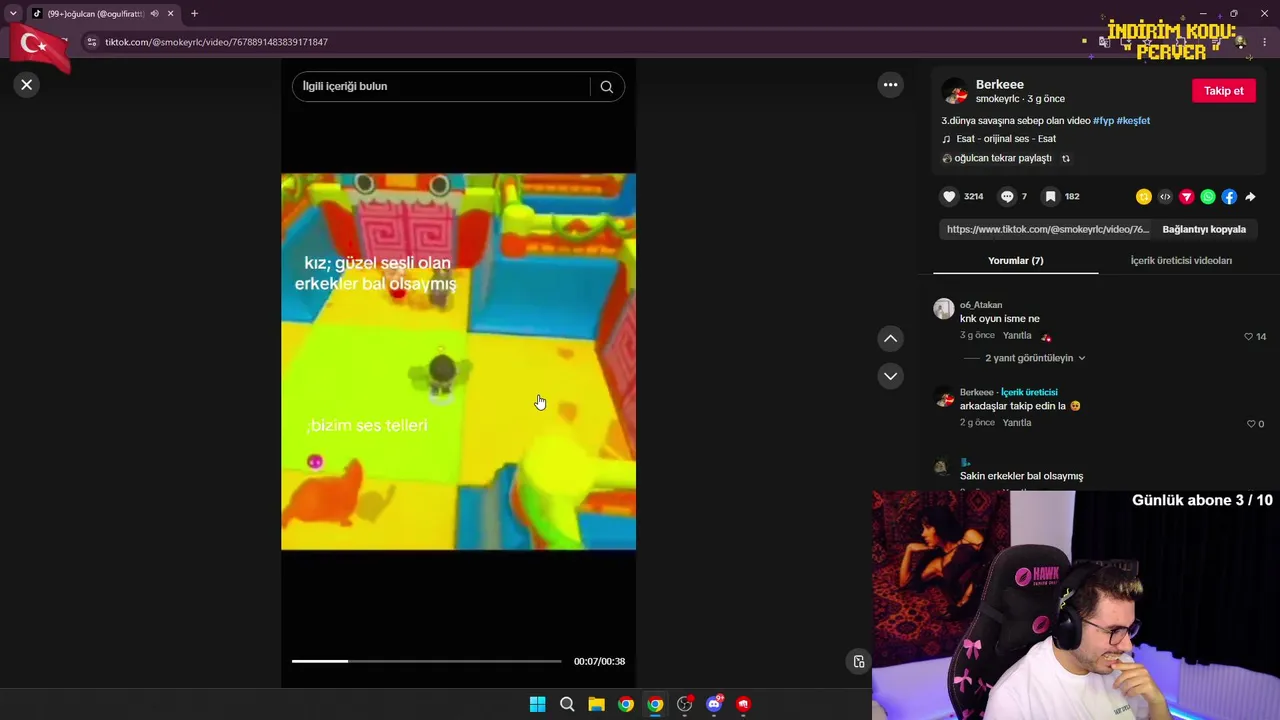
Task: Switch to İçerik üreticisi videoları tab
Action: coord(1181,261)
